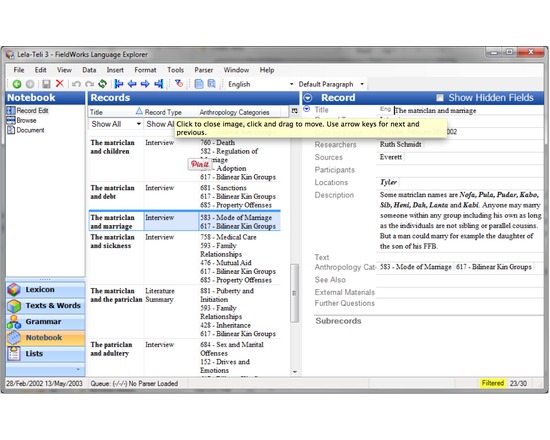
Task: Click the filter funnel toolbar icon
Action: tap(179, 84)
